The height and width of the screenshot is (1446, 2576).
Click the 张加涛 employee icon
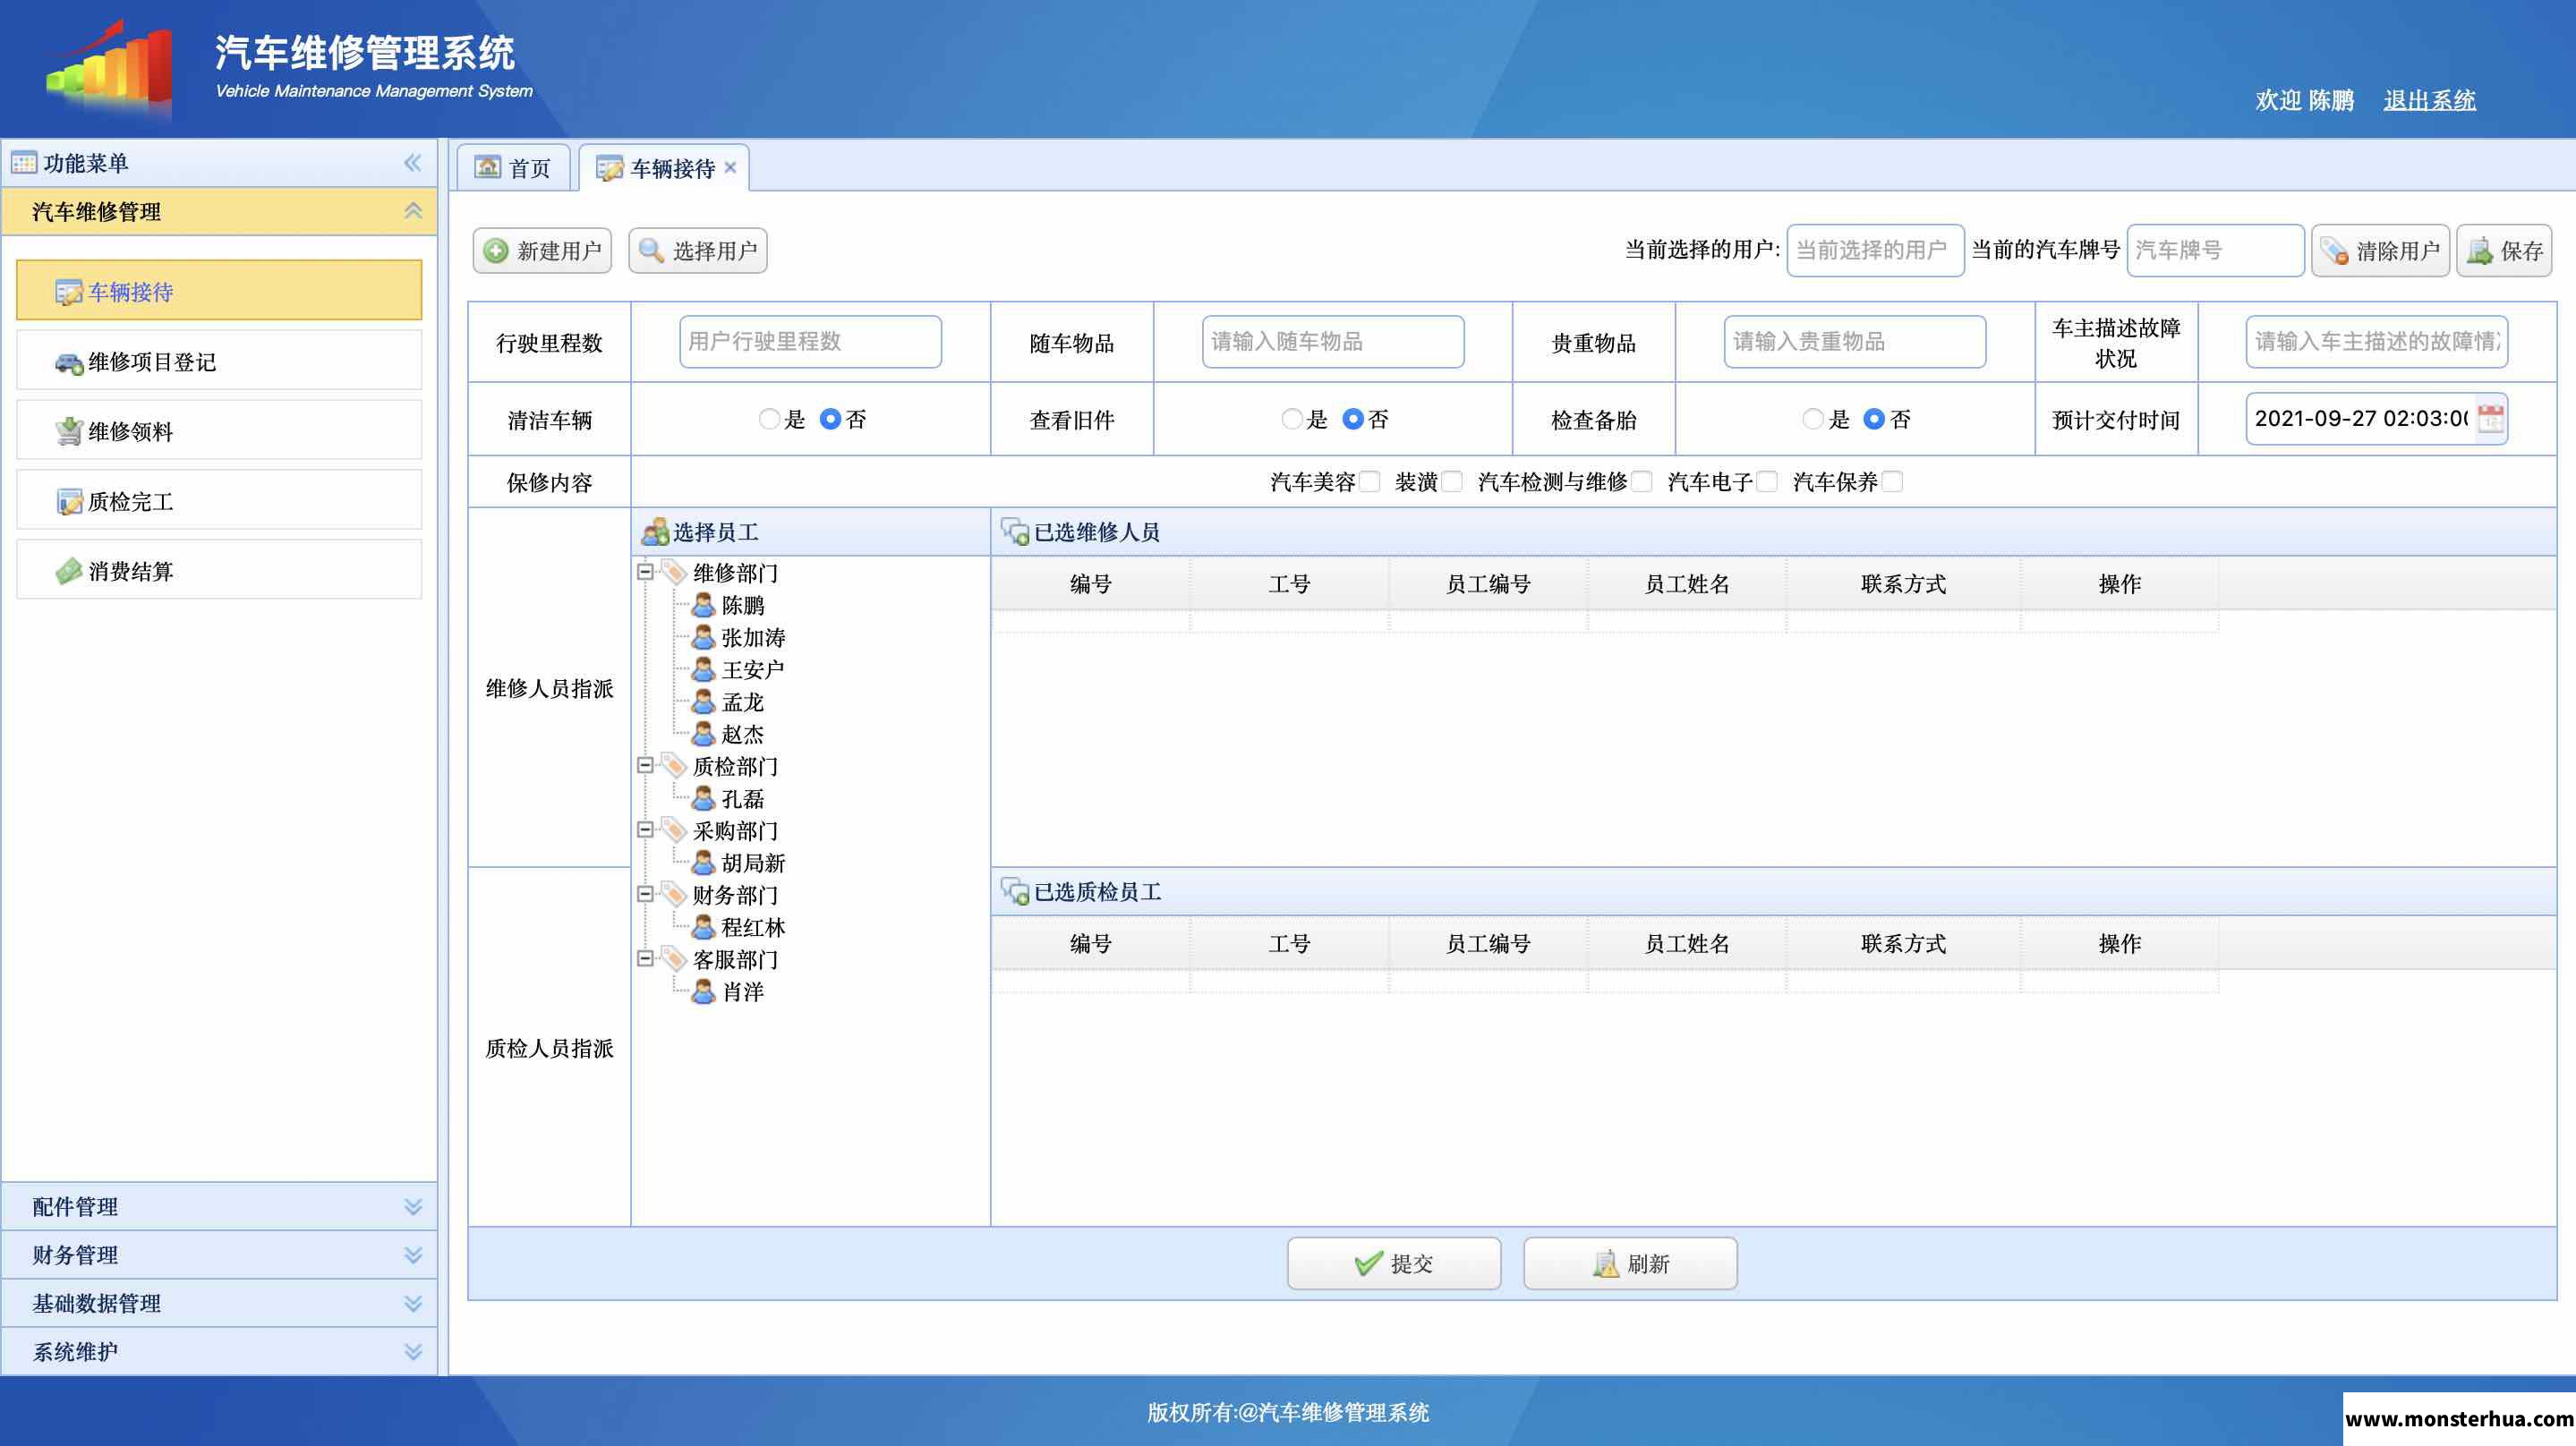click(x=703, y=637)
